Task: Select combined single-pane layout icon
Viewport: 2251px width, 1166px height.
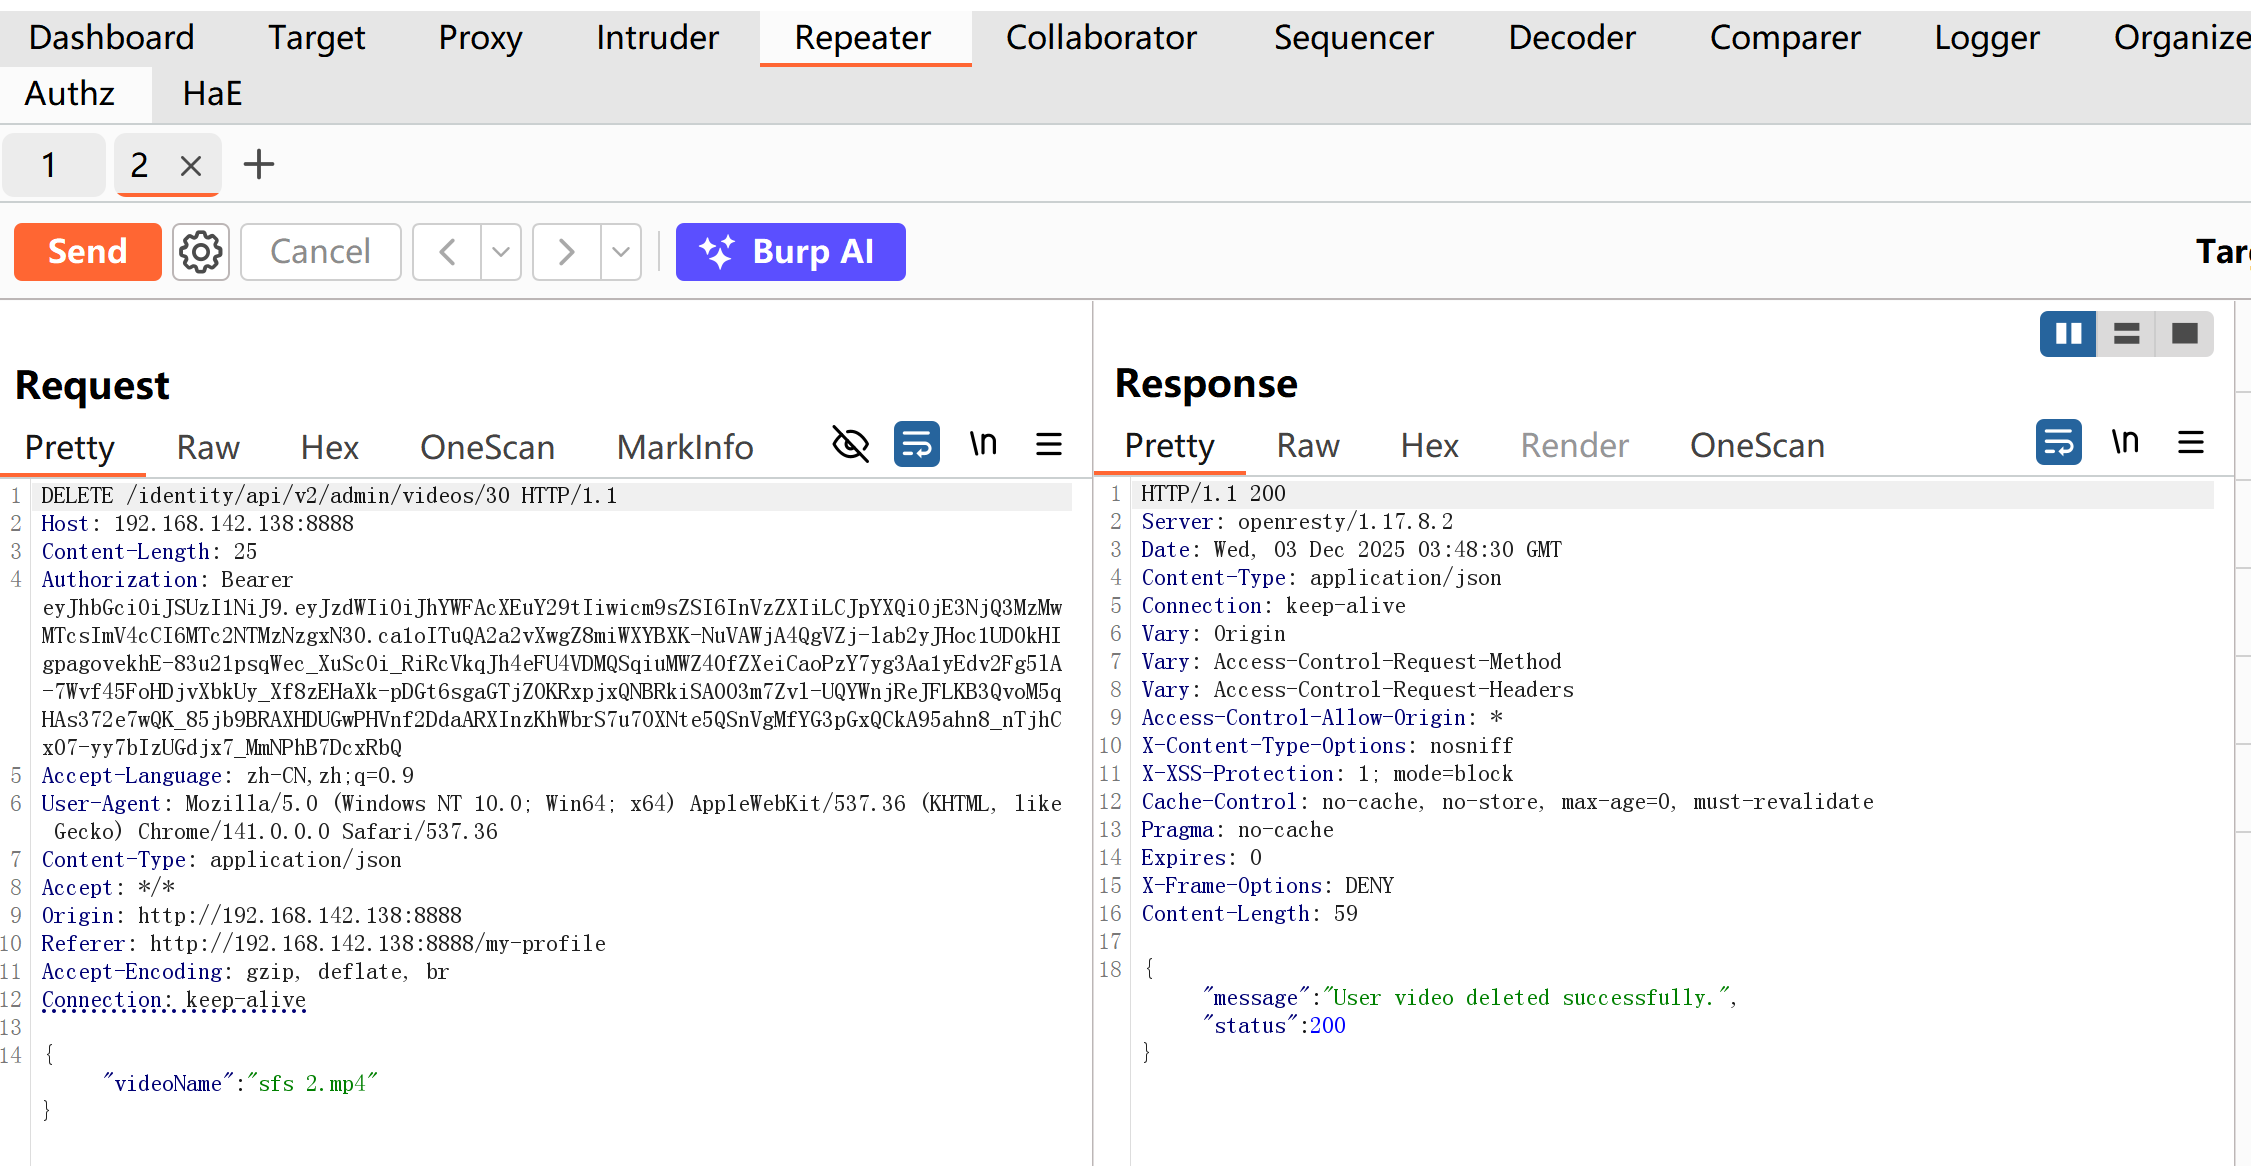Action: pyautogui.click(x=2184, y=333)
